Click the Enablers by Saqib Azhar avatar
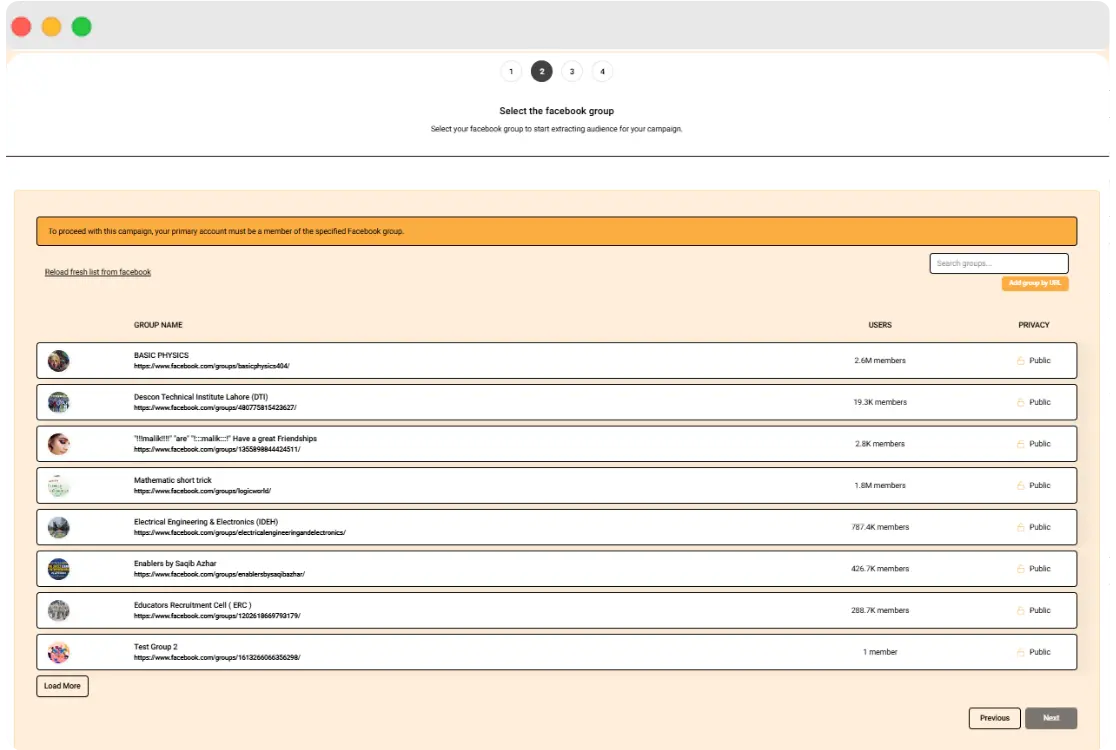The height and width of the screenshot is (750, 1116). (58, 569)
